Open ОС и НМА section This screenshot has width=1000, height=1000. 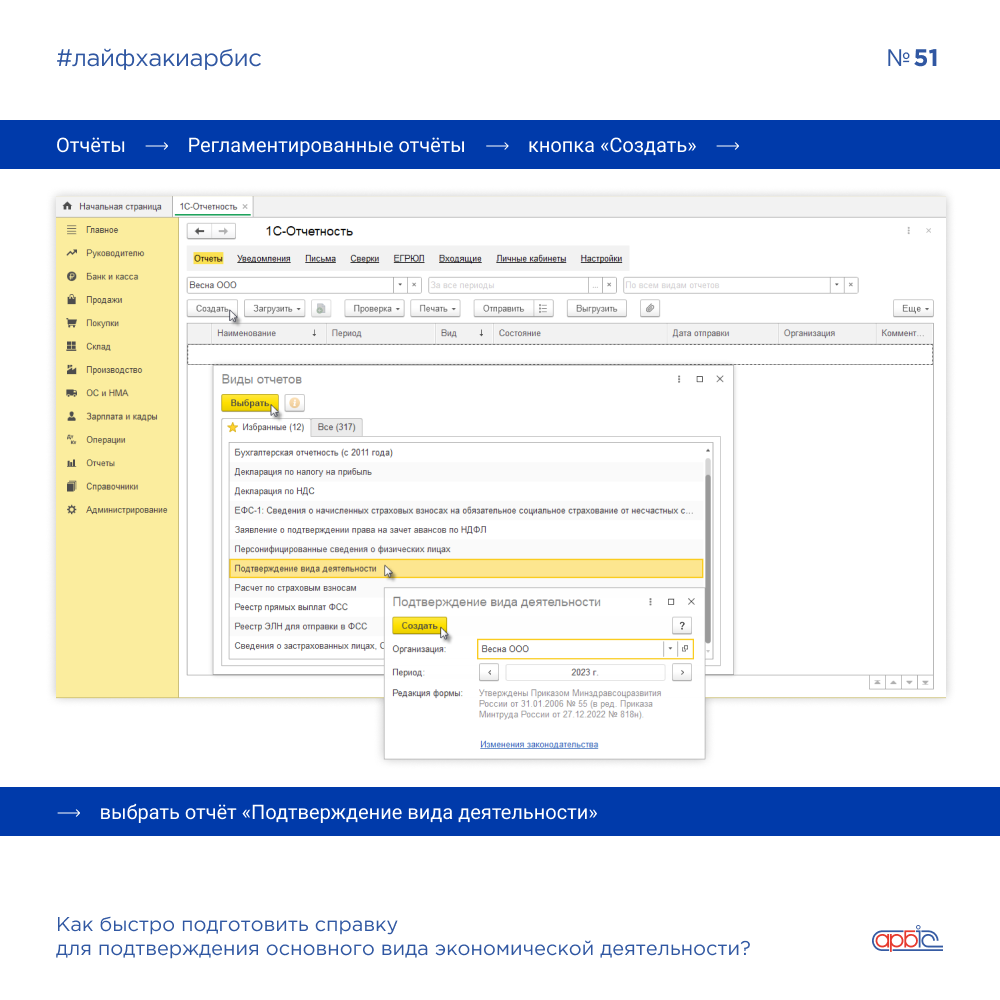coord(107,393)
